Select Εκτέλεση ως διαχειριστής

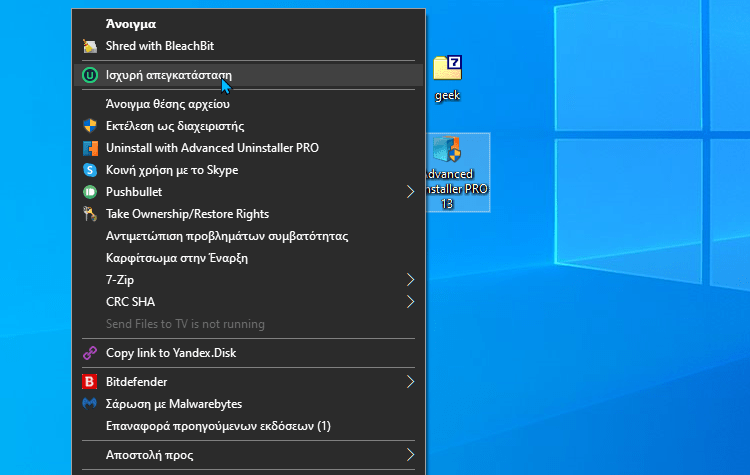point(248,126)
